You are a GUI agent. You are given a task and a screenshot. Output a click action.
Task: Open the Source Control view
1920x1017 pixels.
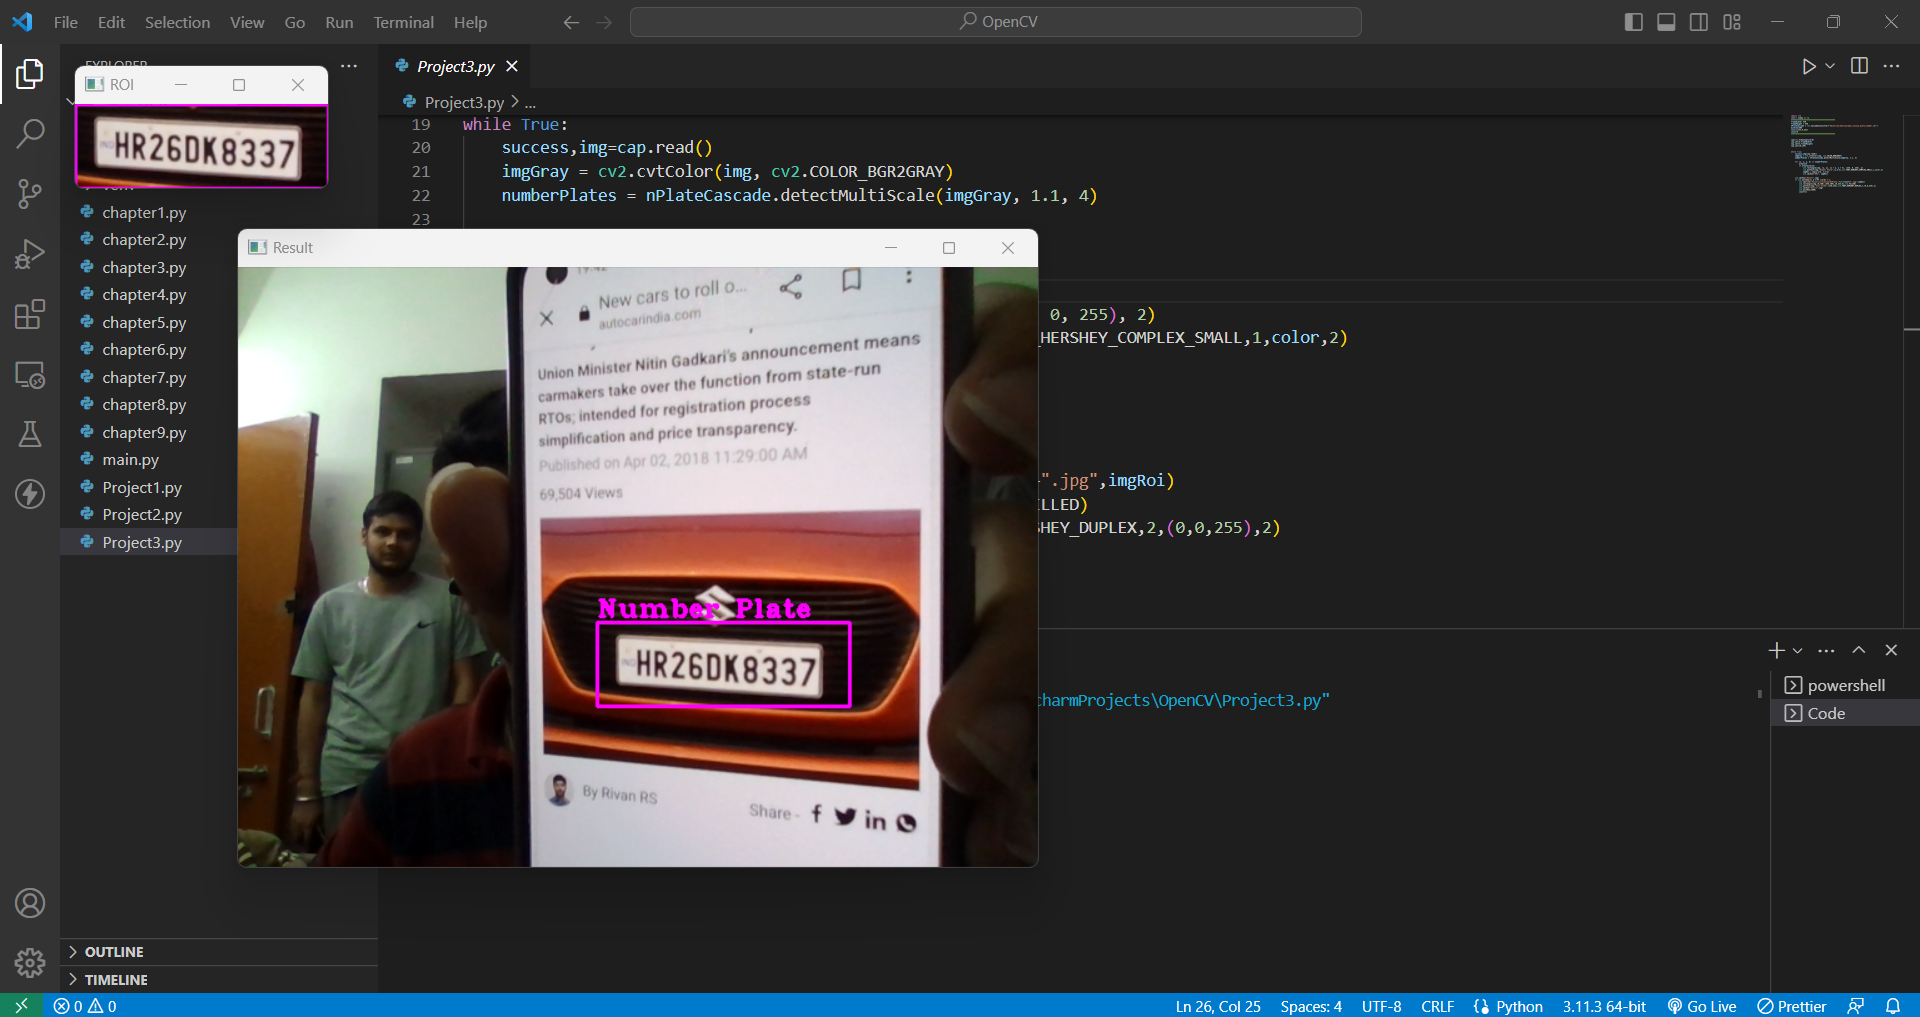coord(30,194)
